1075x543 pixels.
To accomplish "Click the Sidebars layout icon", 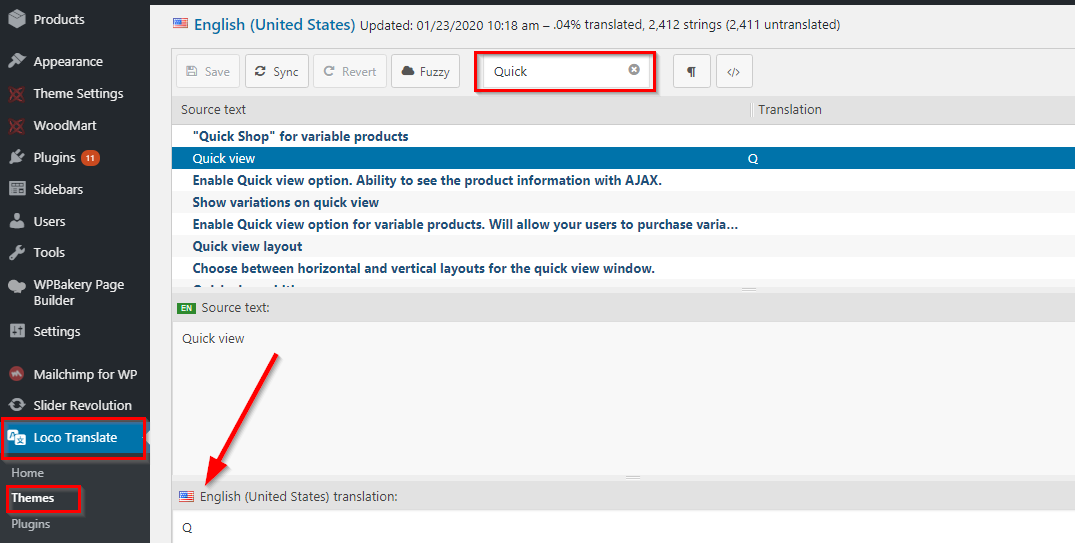I will point(16,189).
